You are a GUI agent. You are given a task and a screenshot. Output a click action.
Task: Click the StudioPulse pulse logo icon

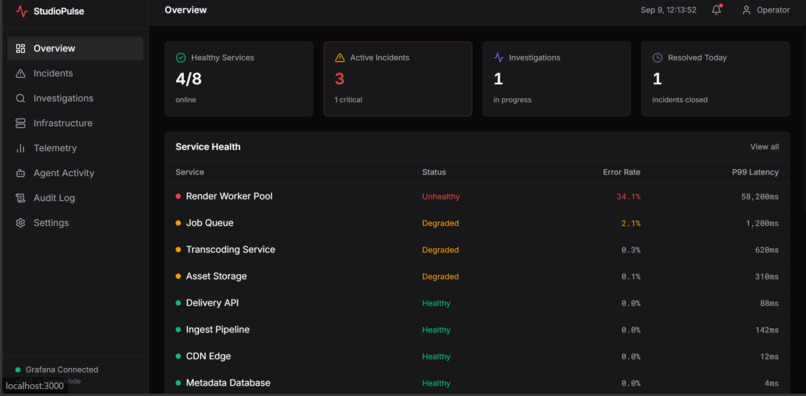(x=22, y=11)
